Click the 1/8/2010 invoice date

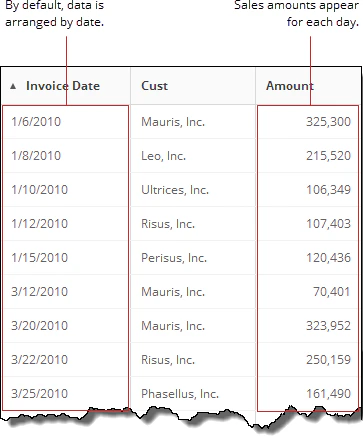click(36, 156)
